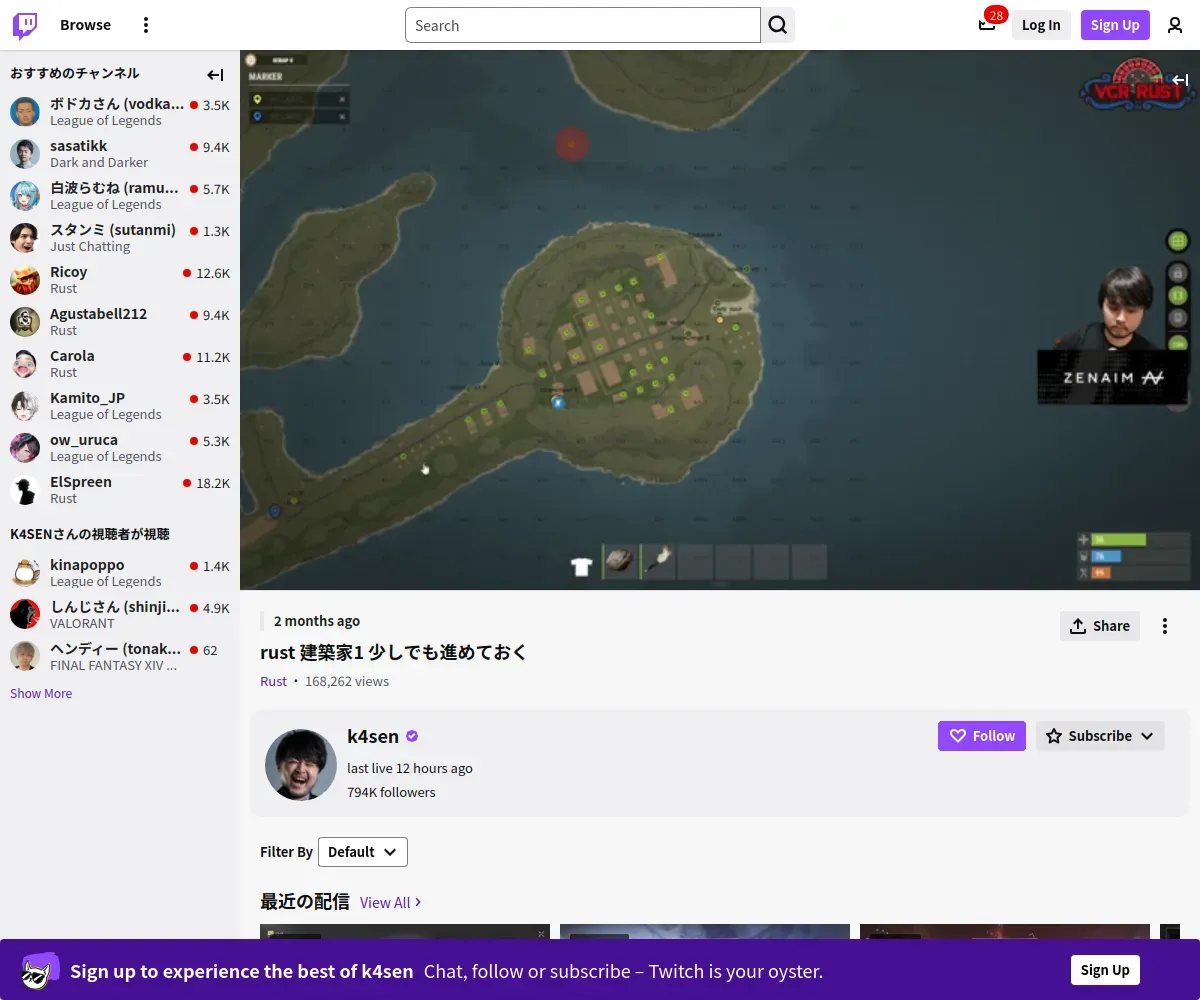The image size is (1200, 1000).
Task: Open the Subscribe dropdown button
Action: (x=1100, y=736)
